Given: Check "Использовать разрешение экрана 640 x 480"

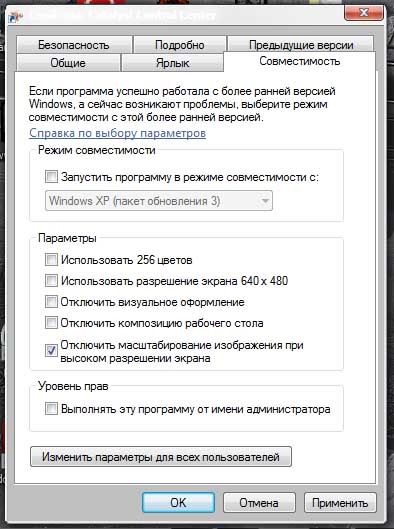Looking at the screenshot, I should click(x=51, y=281).
